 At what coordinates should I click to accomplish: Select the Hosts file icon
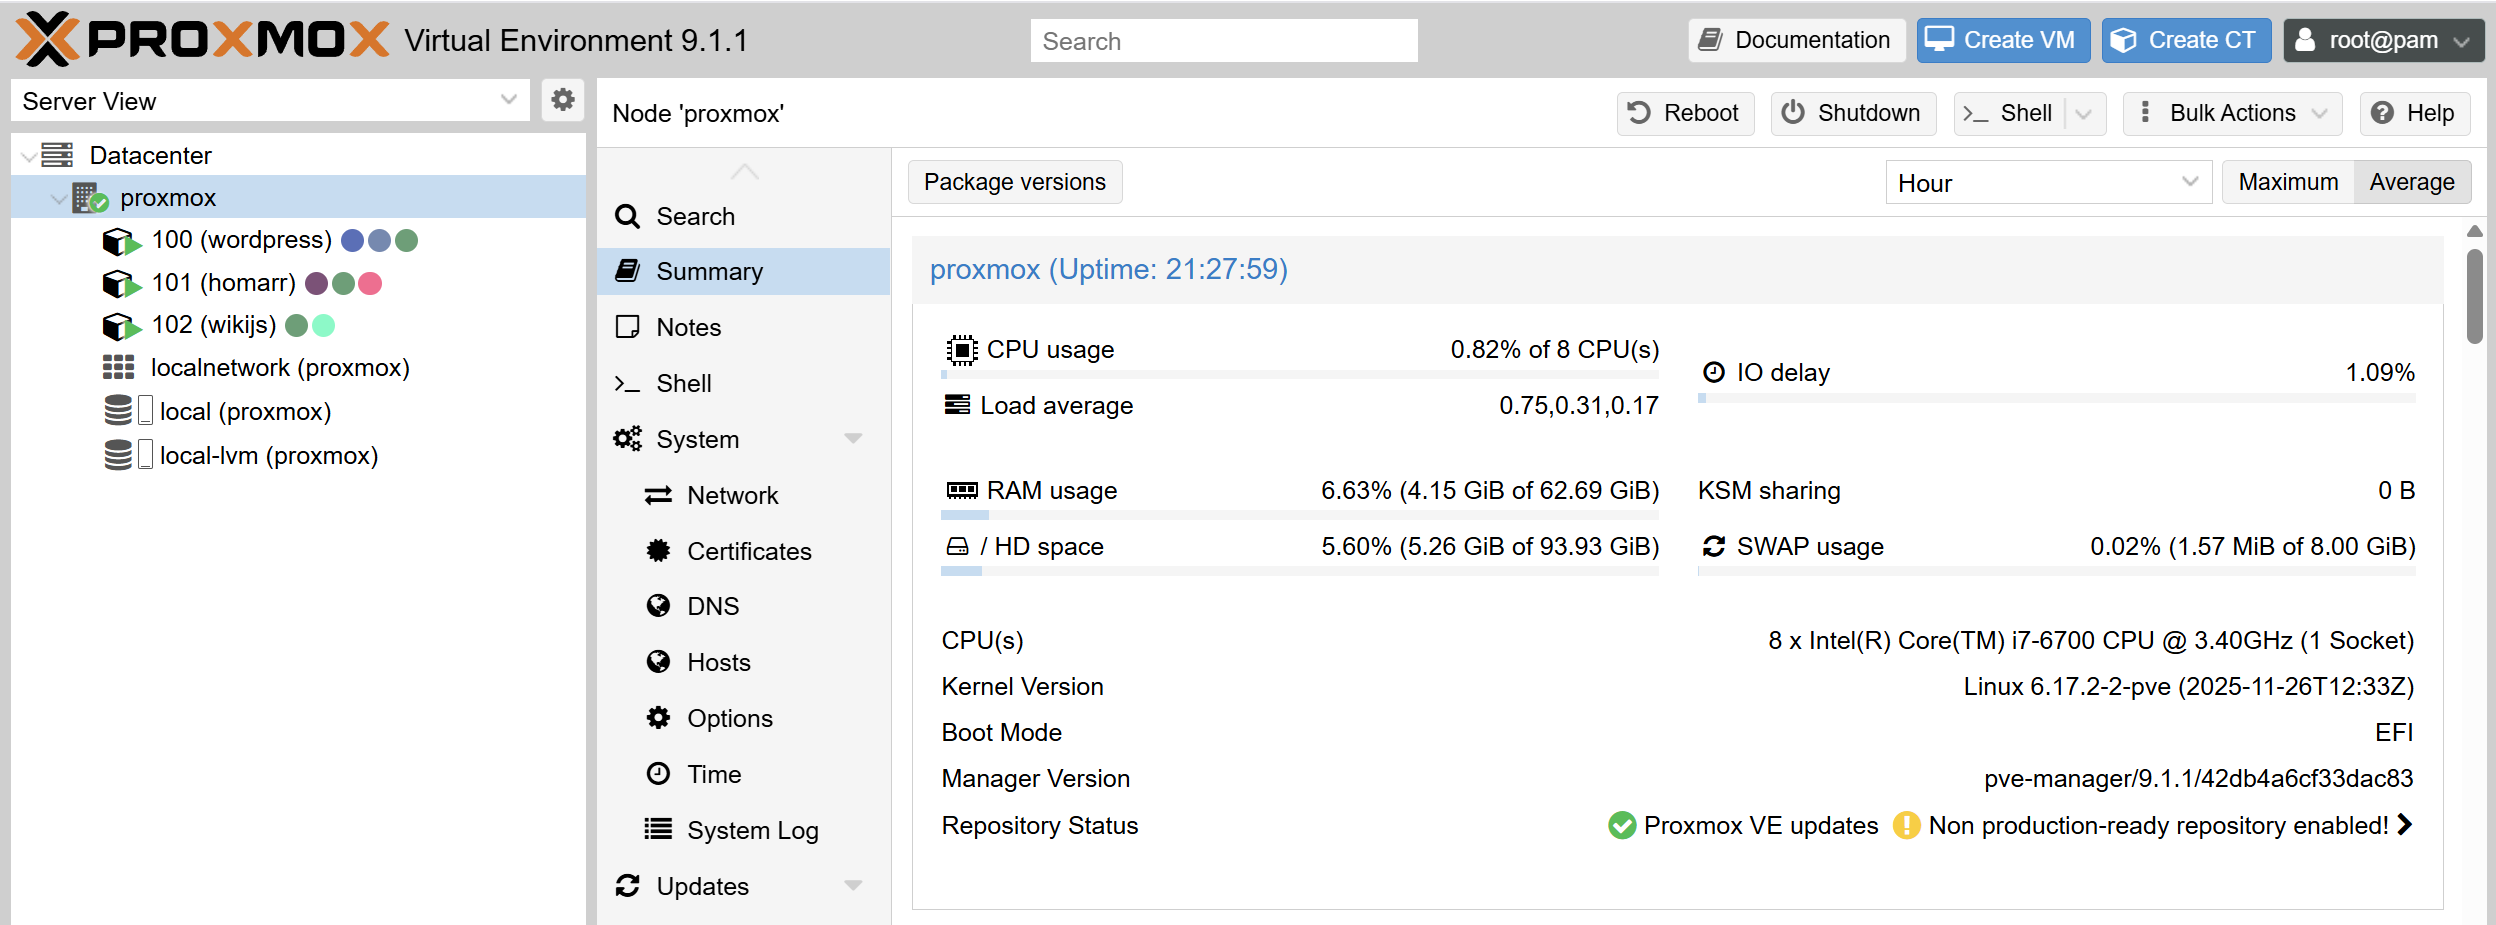pos(657,661)
